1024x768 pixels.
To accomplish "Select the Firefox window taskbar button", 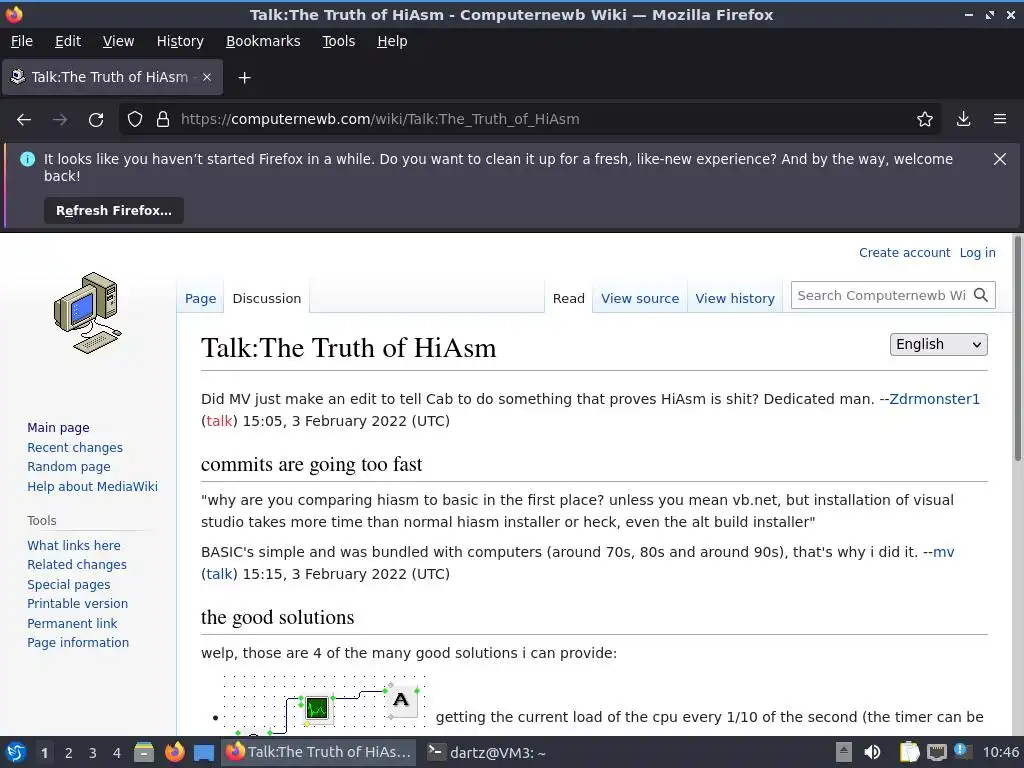I will (x=319, y=752).
